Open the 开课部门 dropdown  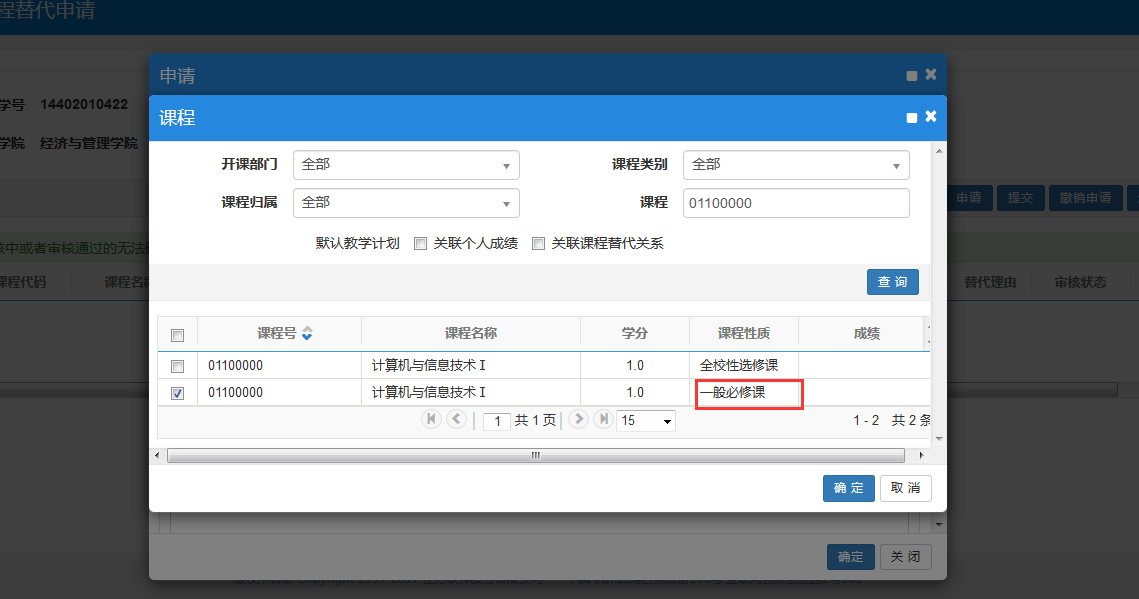tap(406, 165)
